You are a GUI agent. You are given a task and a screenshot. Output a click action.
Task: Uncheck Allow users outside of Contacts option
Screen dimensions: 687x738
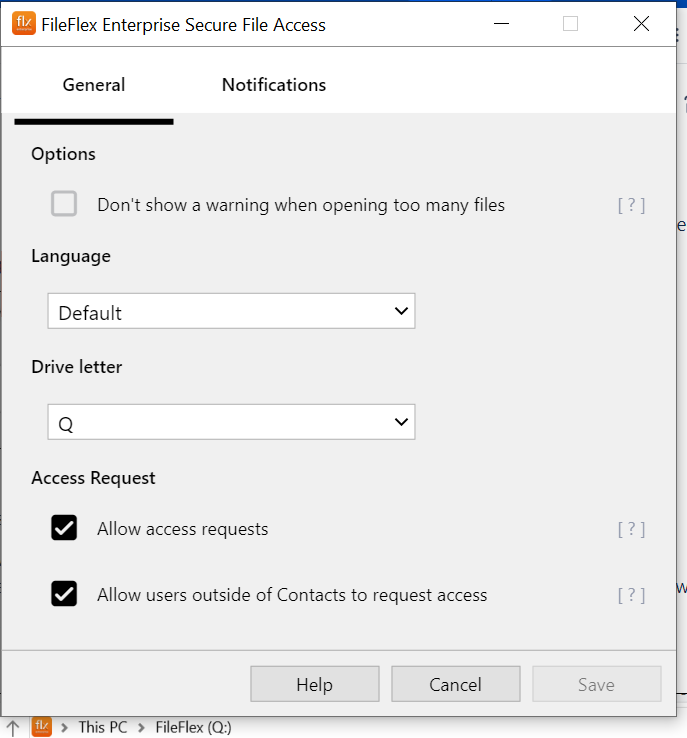click(64, 594)
